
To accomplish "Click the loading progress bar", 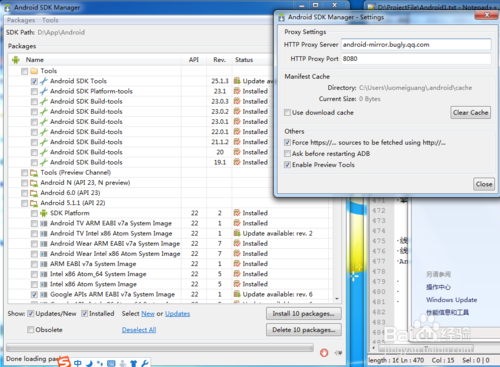I will [160, 348].
